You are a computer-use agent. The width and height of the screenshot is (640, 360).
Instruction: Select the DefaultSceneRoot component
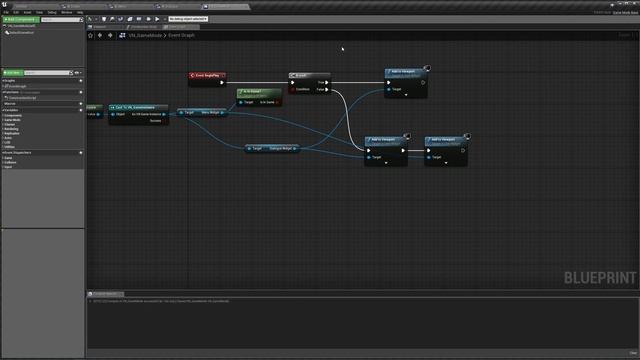pos(19,33)
